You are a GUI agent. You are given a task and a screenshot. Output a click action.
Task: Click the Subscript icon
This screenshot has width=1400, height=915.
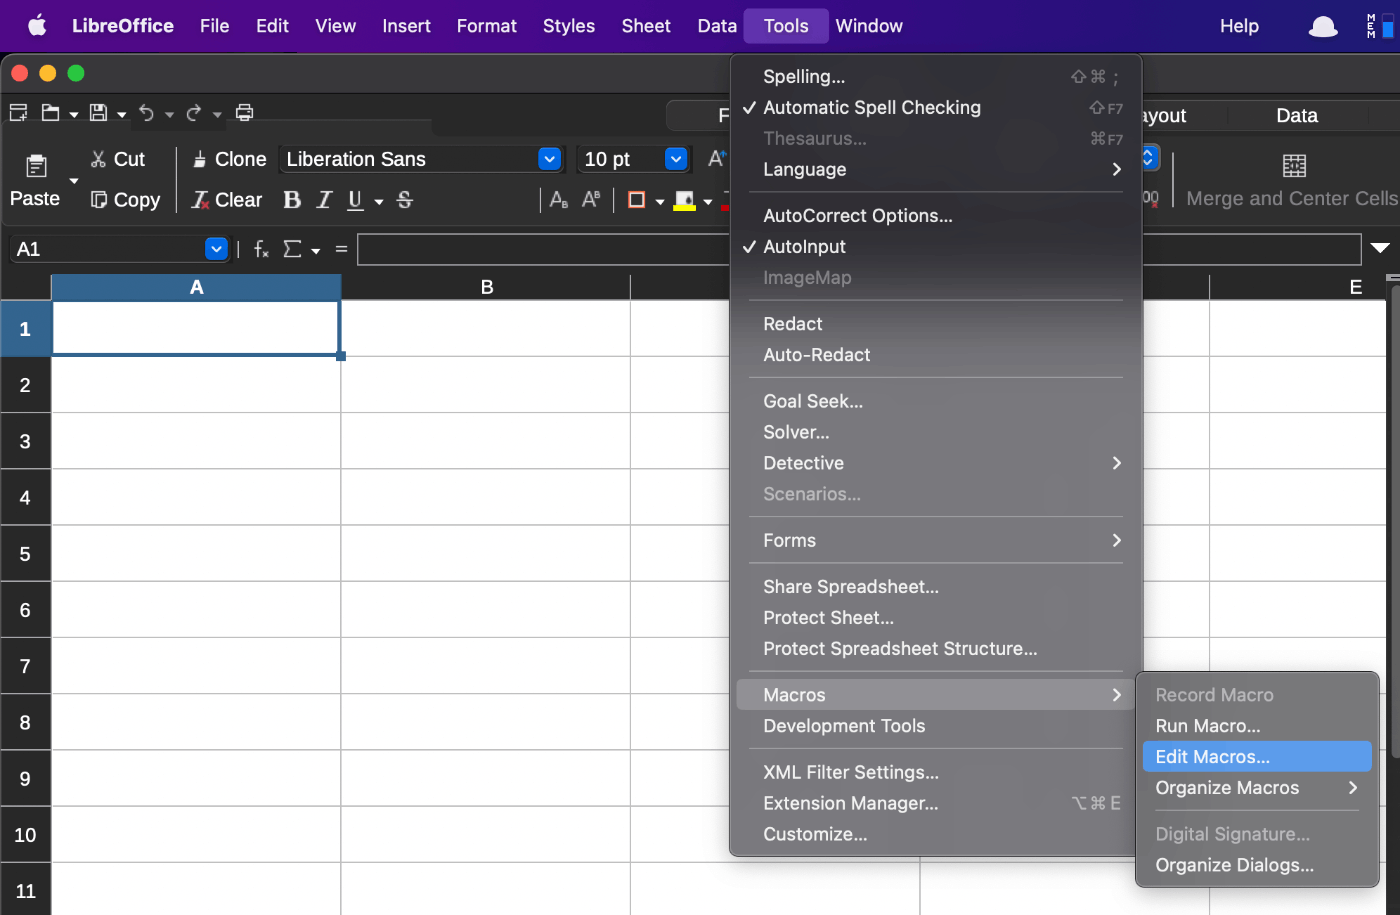pyautogui.click(x=559, y=200)
